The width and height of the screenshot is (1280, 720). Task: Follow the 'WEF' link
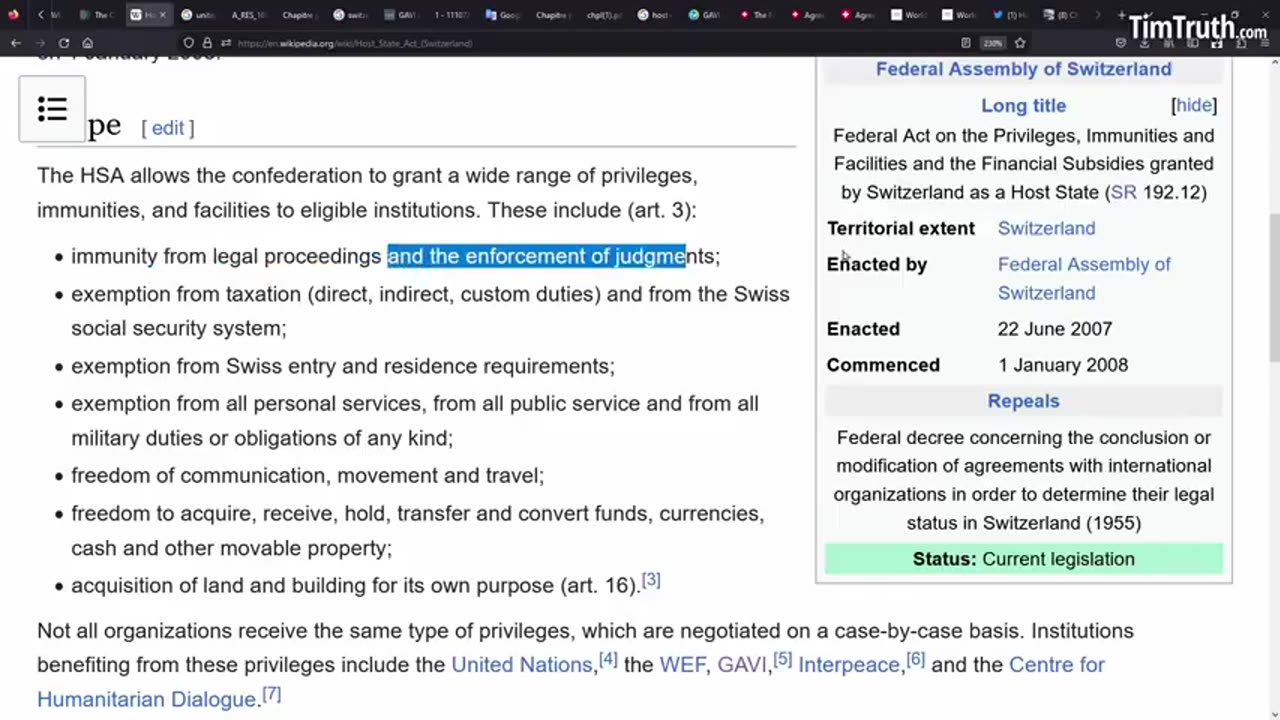pos(682,665)
